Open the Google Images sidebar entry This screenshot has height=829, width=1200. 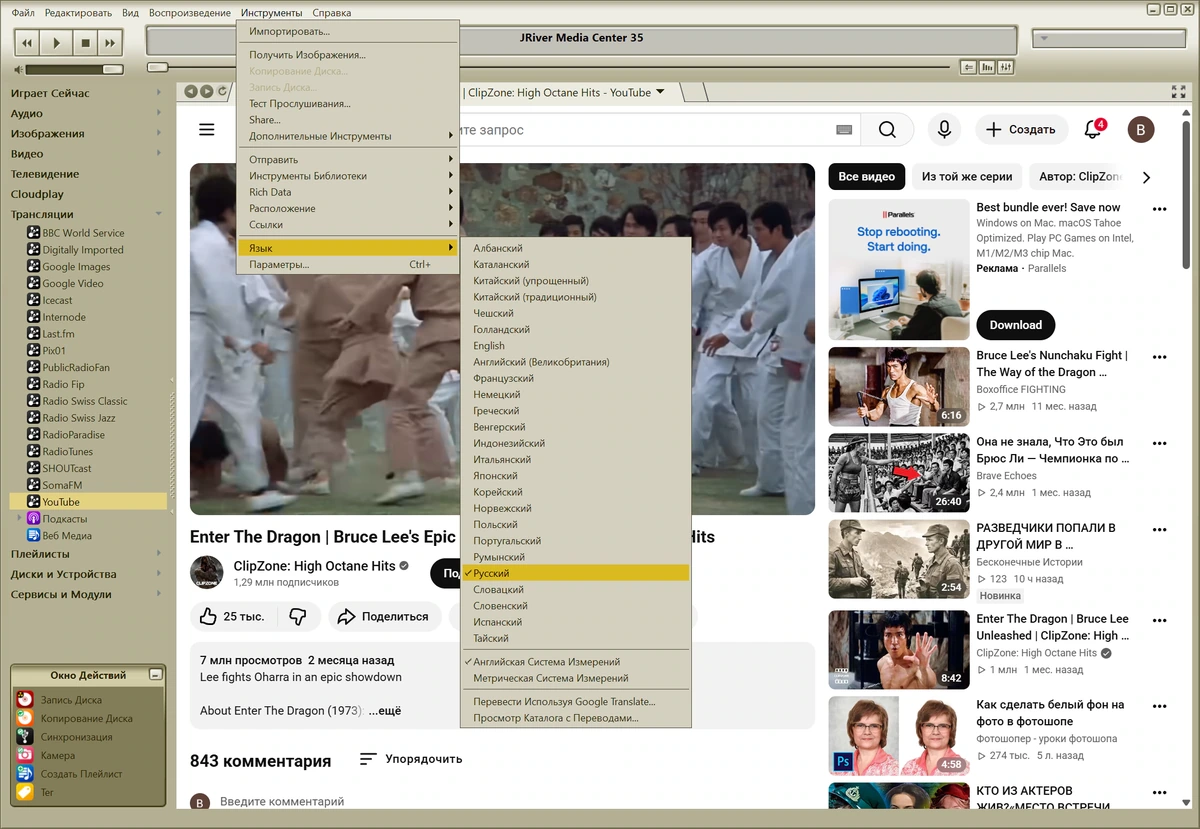[76, 267]
